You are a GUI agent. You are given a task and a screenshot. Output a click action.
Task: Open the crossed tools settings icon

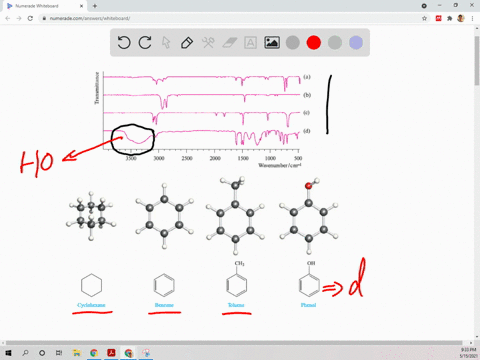tap(208, 43)
